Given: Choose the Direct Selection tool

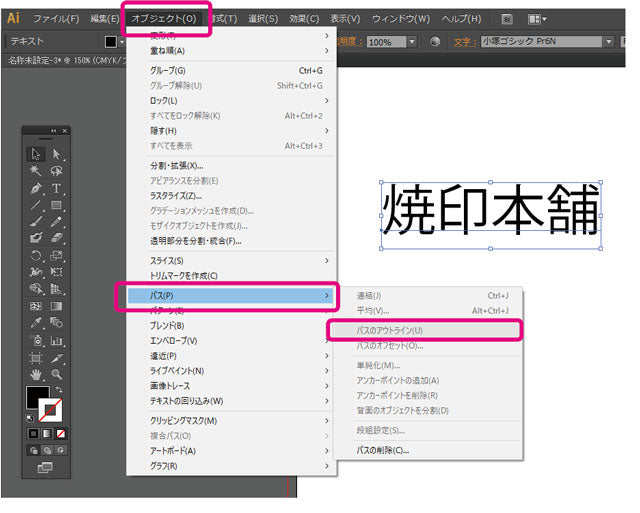Looking at the screenshot, I should tap(57, 153).
